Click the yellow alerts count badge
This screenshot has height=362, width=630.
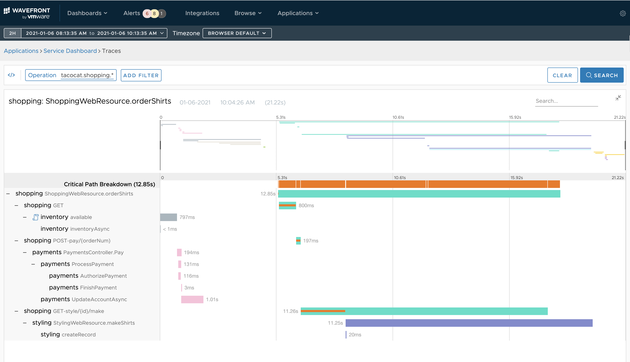click(154, 13)
